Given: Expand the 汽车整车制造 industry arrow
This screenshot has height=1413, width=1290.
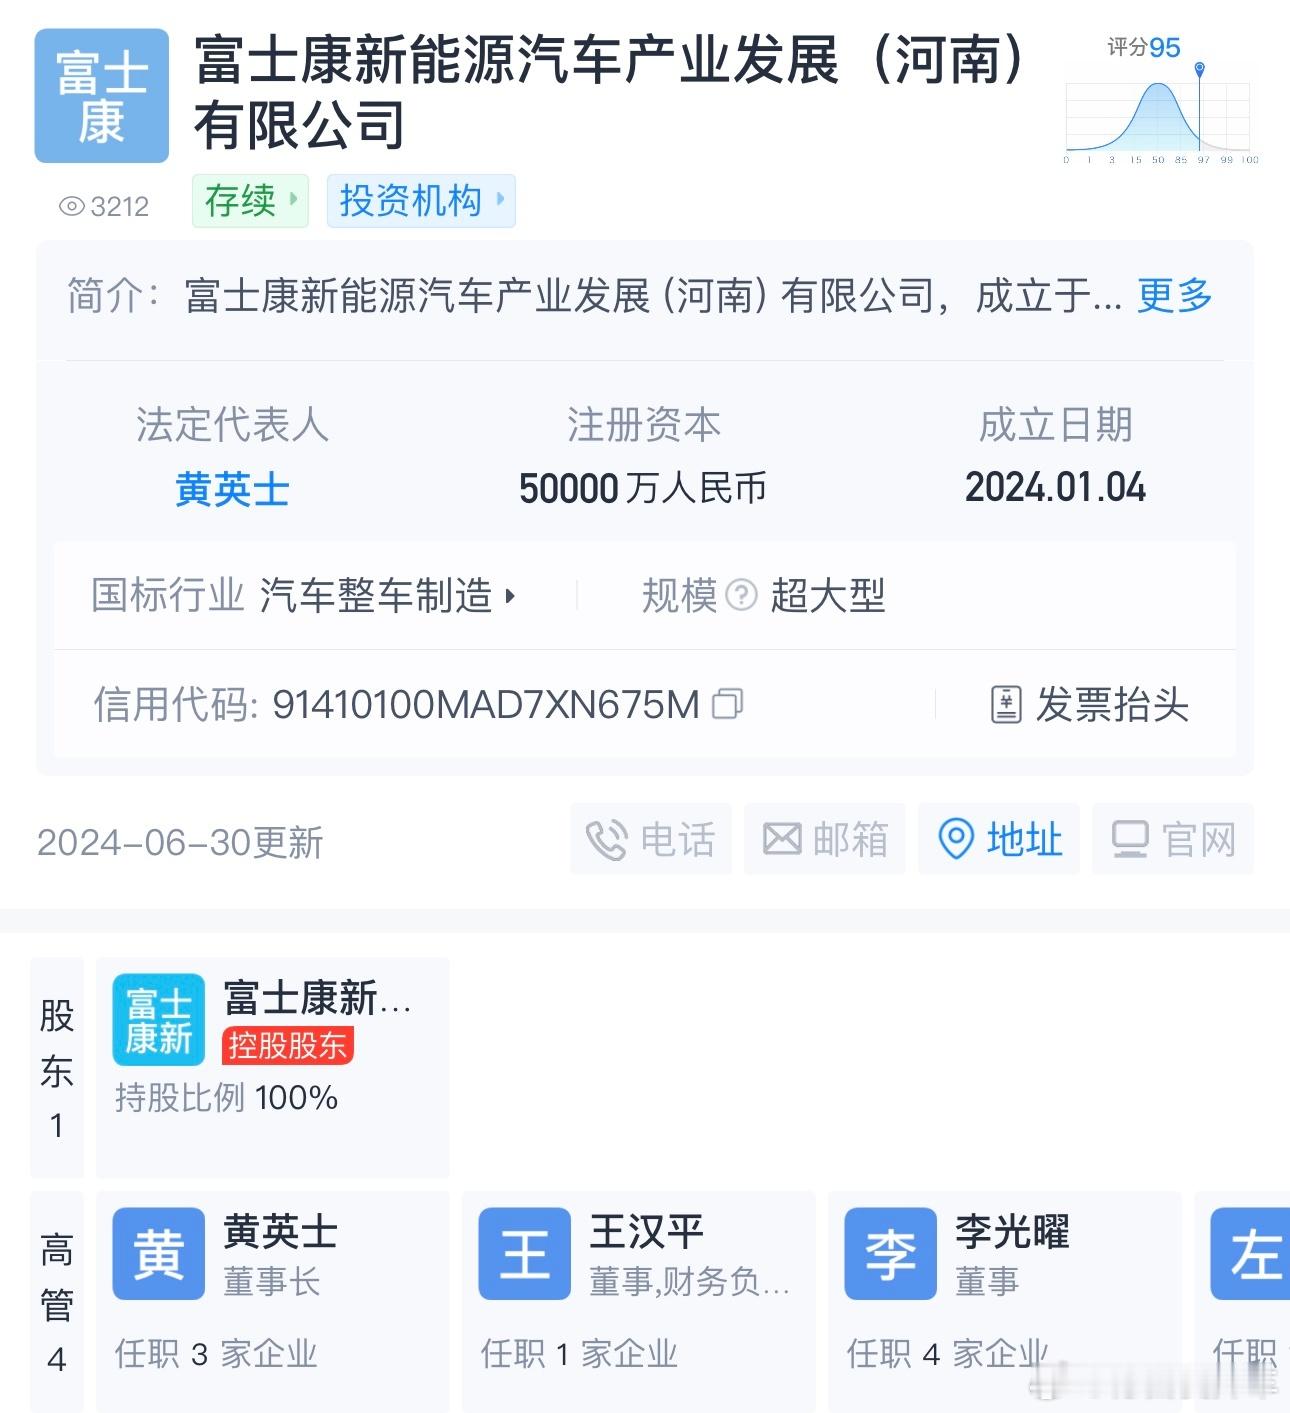Looking at the screenshot, I should click(x=510, y=596).
